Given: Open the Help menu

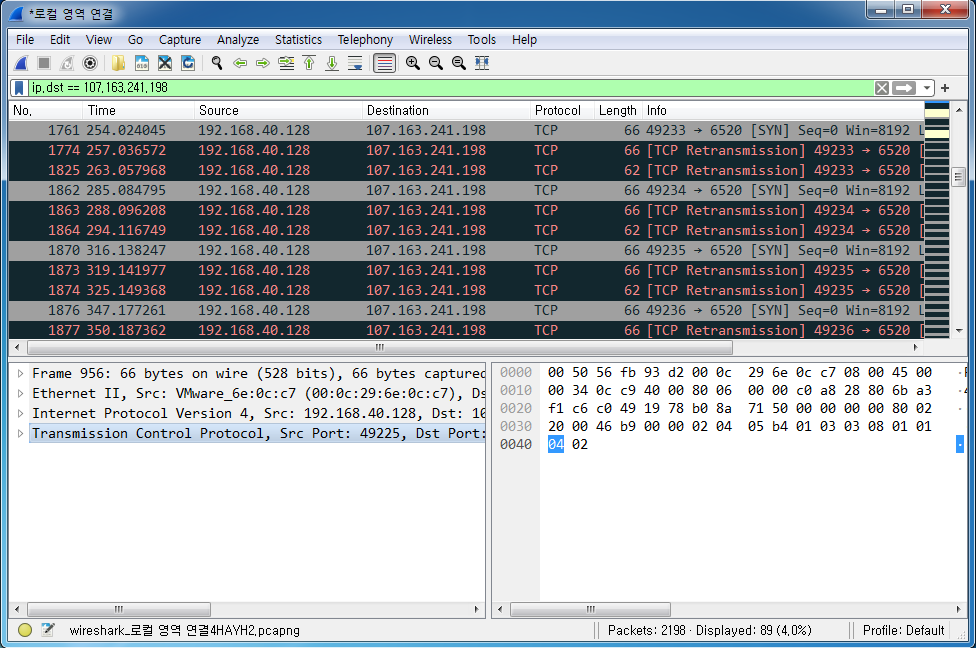Looking at the screenshot, I should 524,39.
